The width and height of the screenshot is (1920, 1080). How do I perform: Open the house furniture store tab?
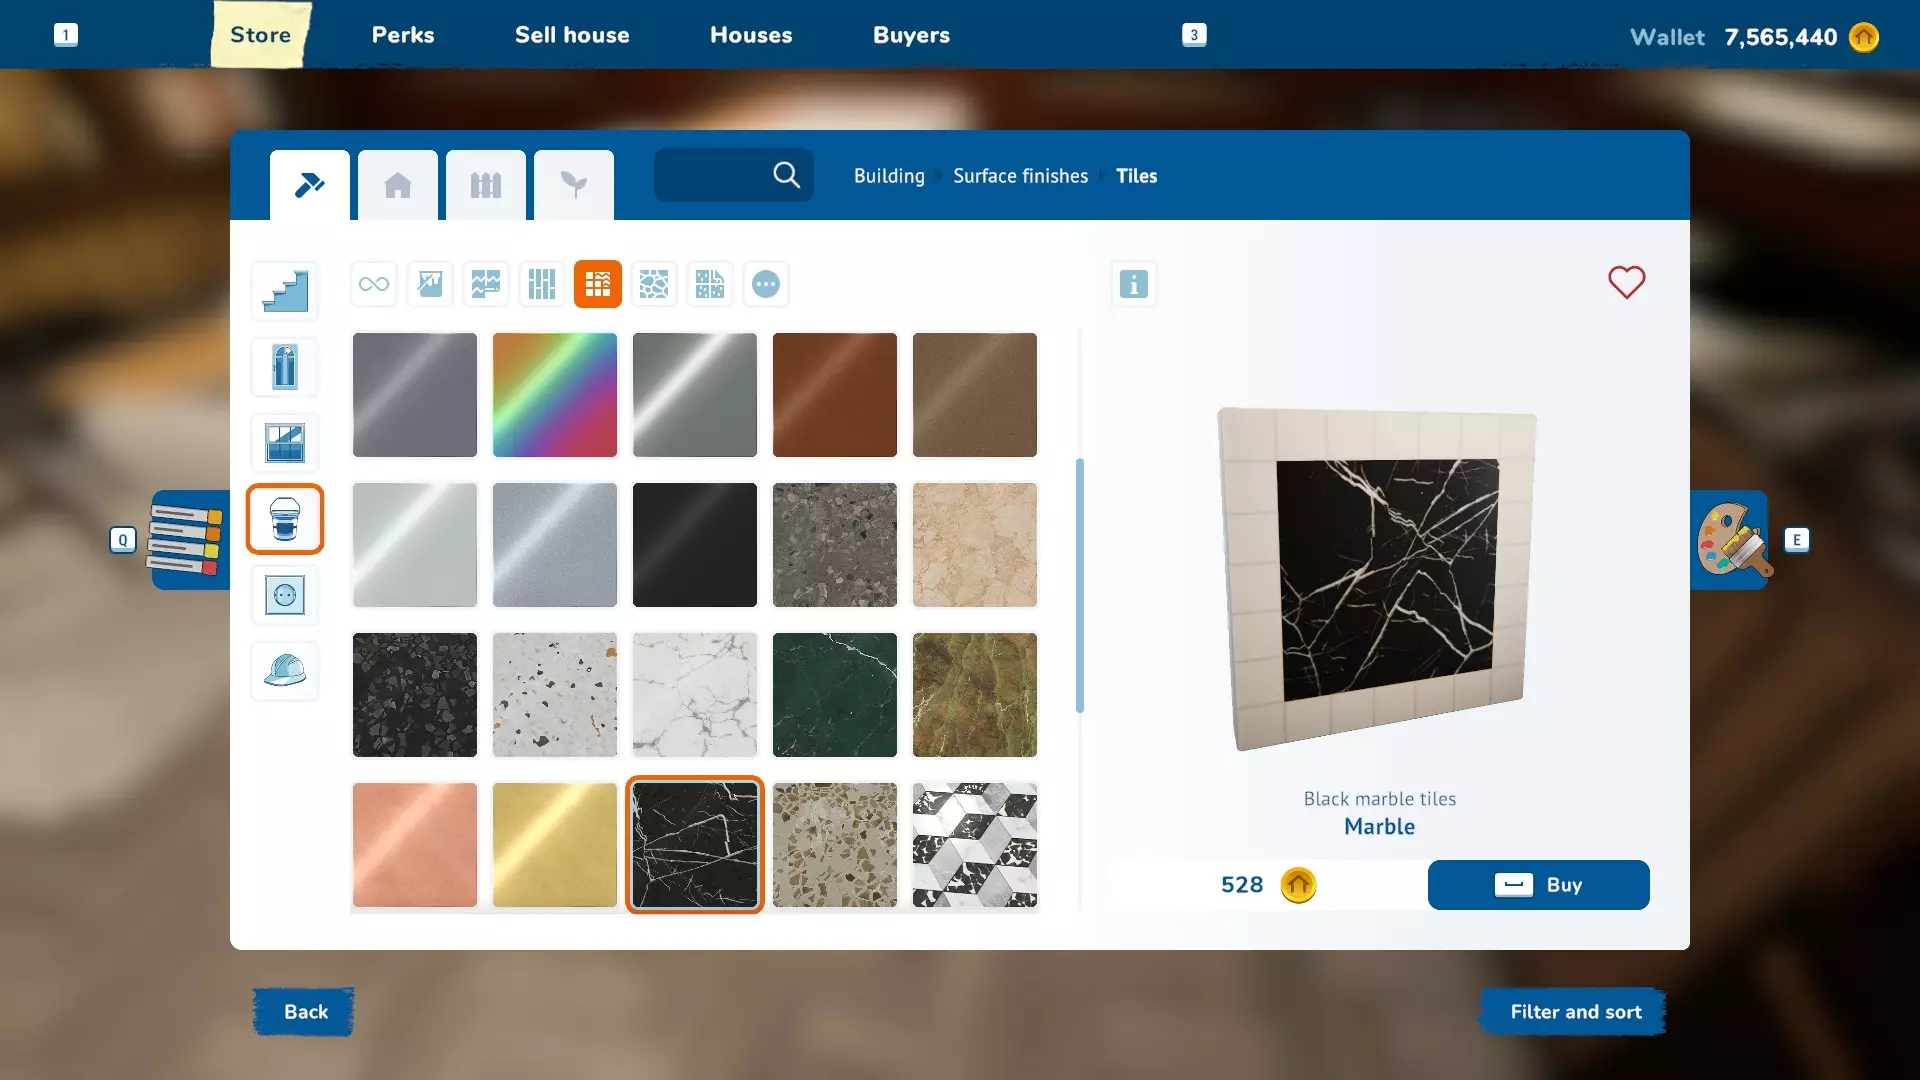398,185
